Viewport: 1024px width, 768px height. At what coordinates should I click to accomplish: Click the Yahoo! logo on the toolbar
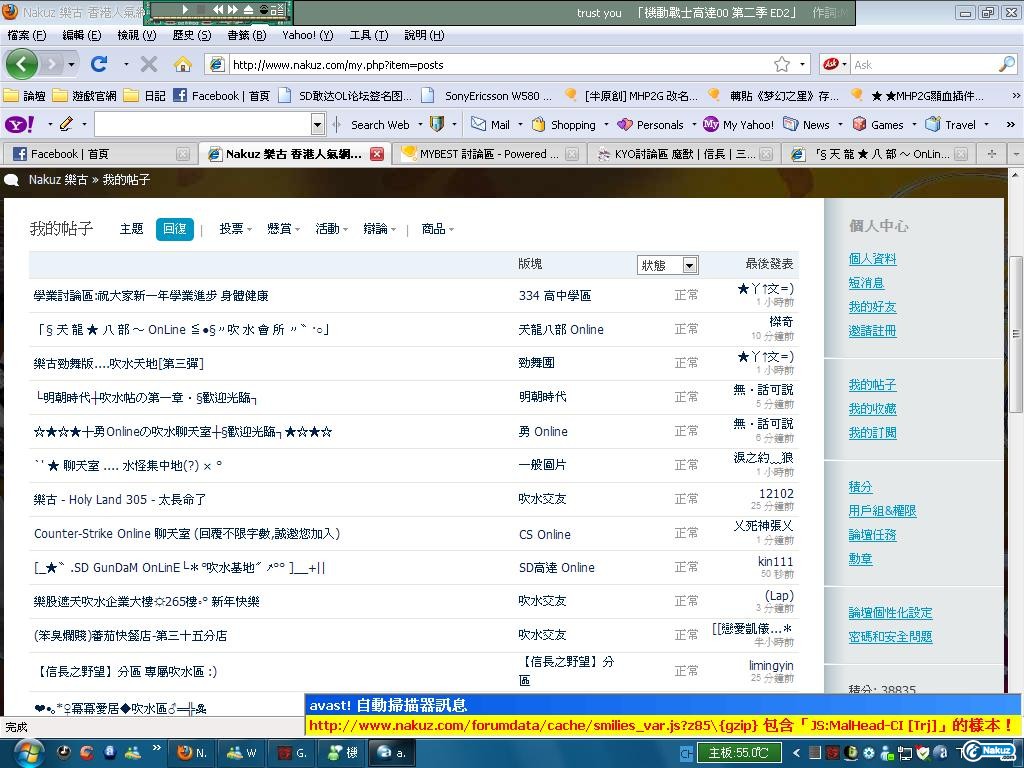click(19, 124)
